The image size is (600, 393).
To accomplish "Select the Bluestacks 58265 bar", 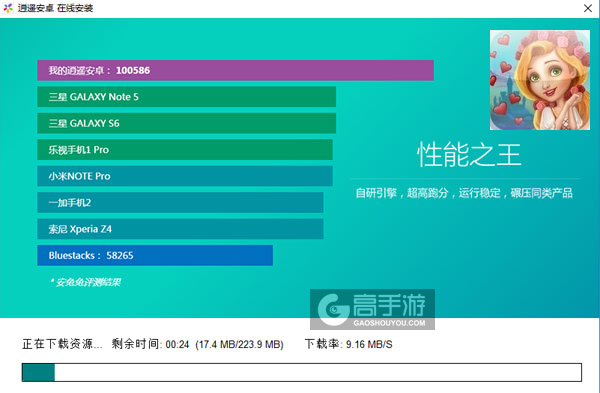I will (155, 255).
